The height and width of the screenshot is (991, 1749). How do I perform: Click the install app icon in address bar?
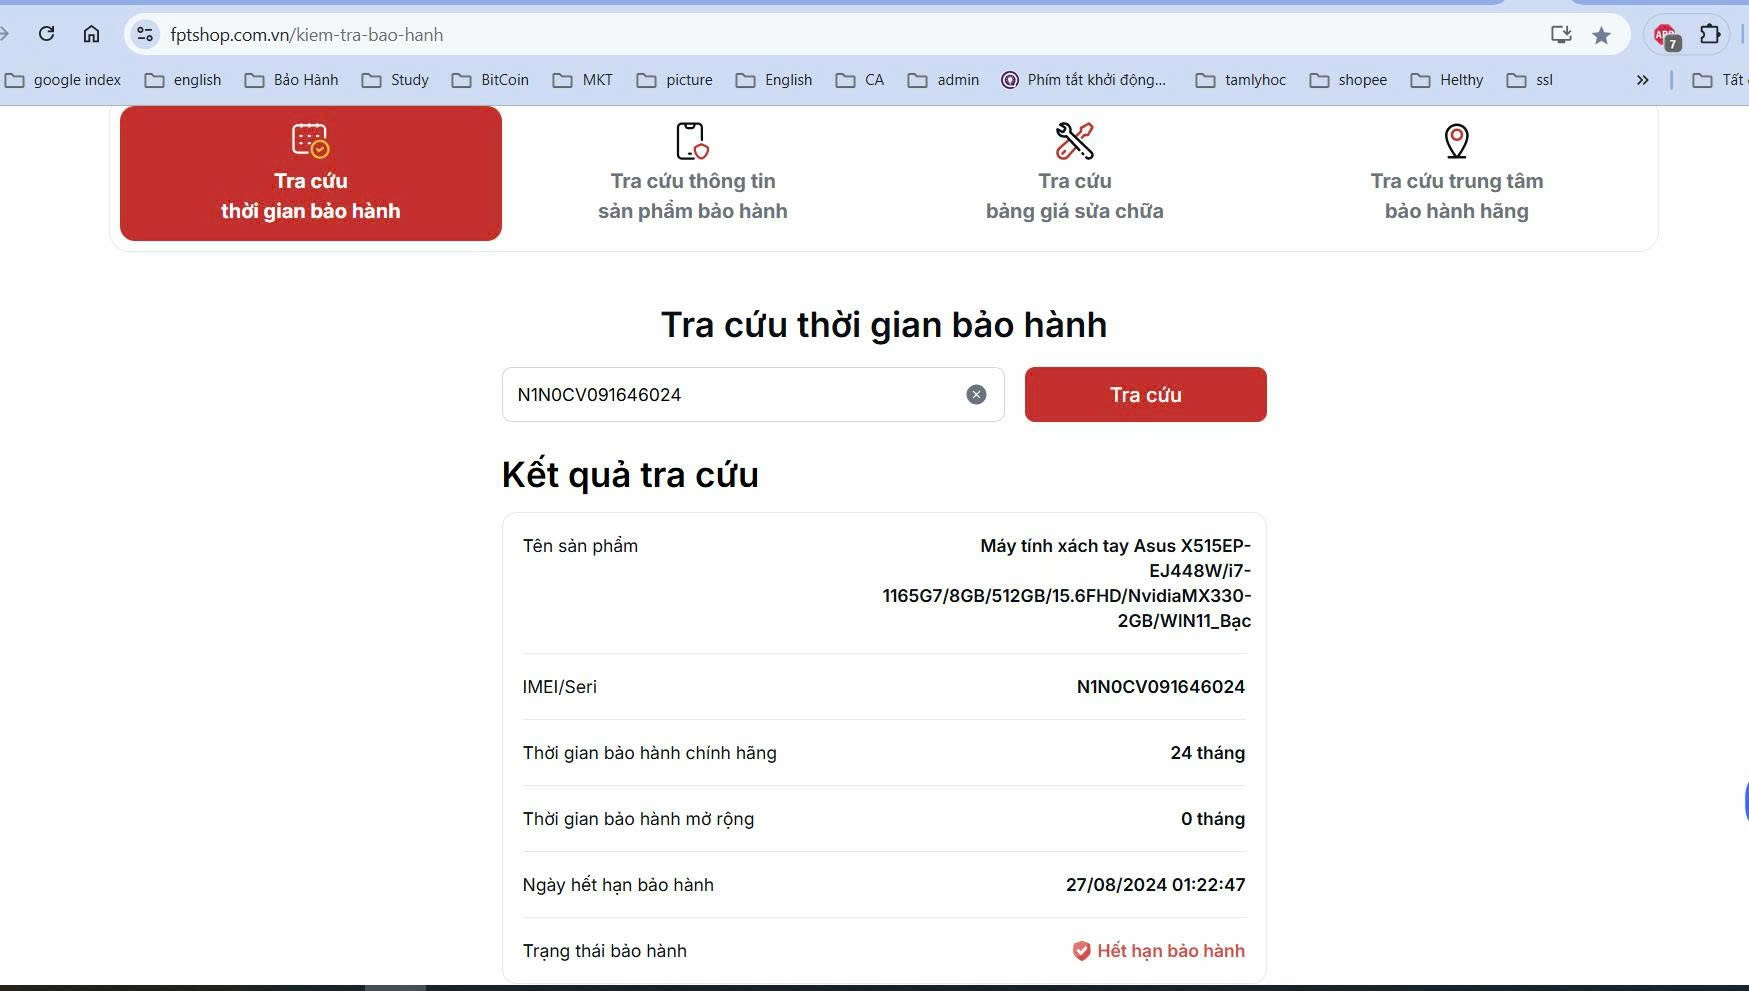[x=1561, y=35]
